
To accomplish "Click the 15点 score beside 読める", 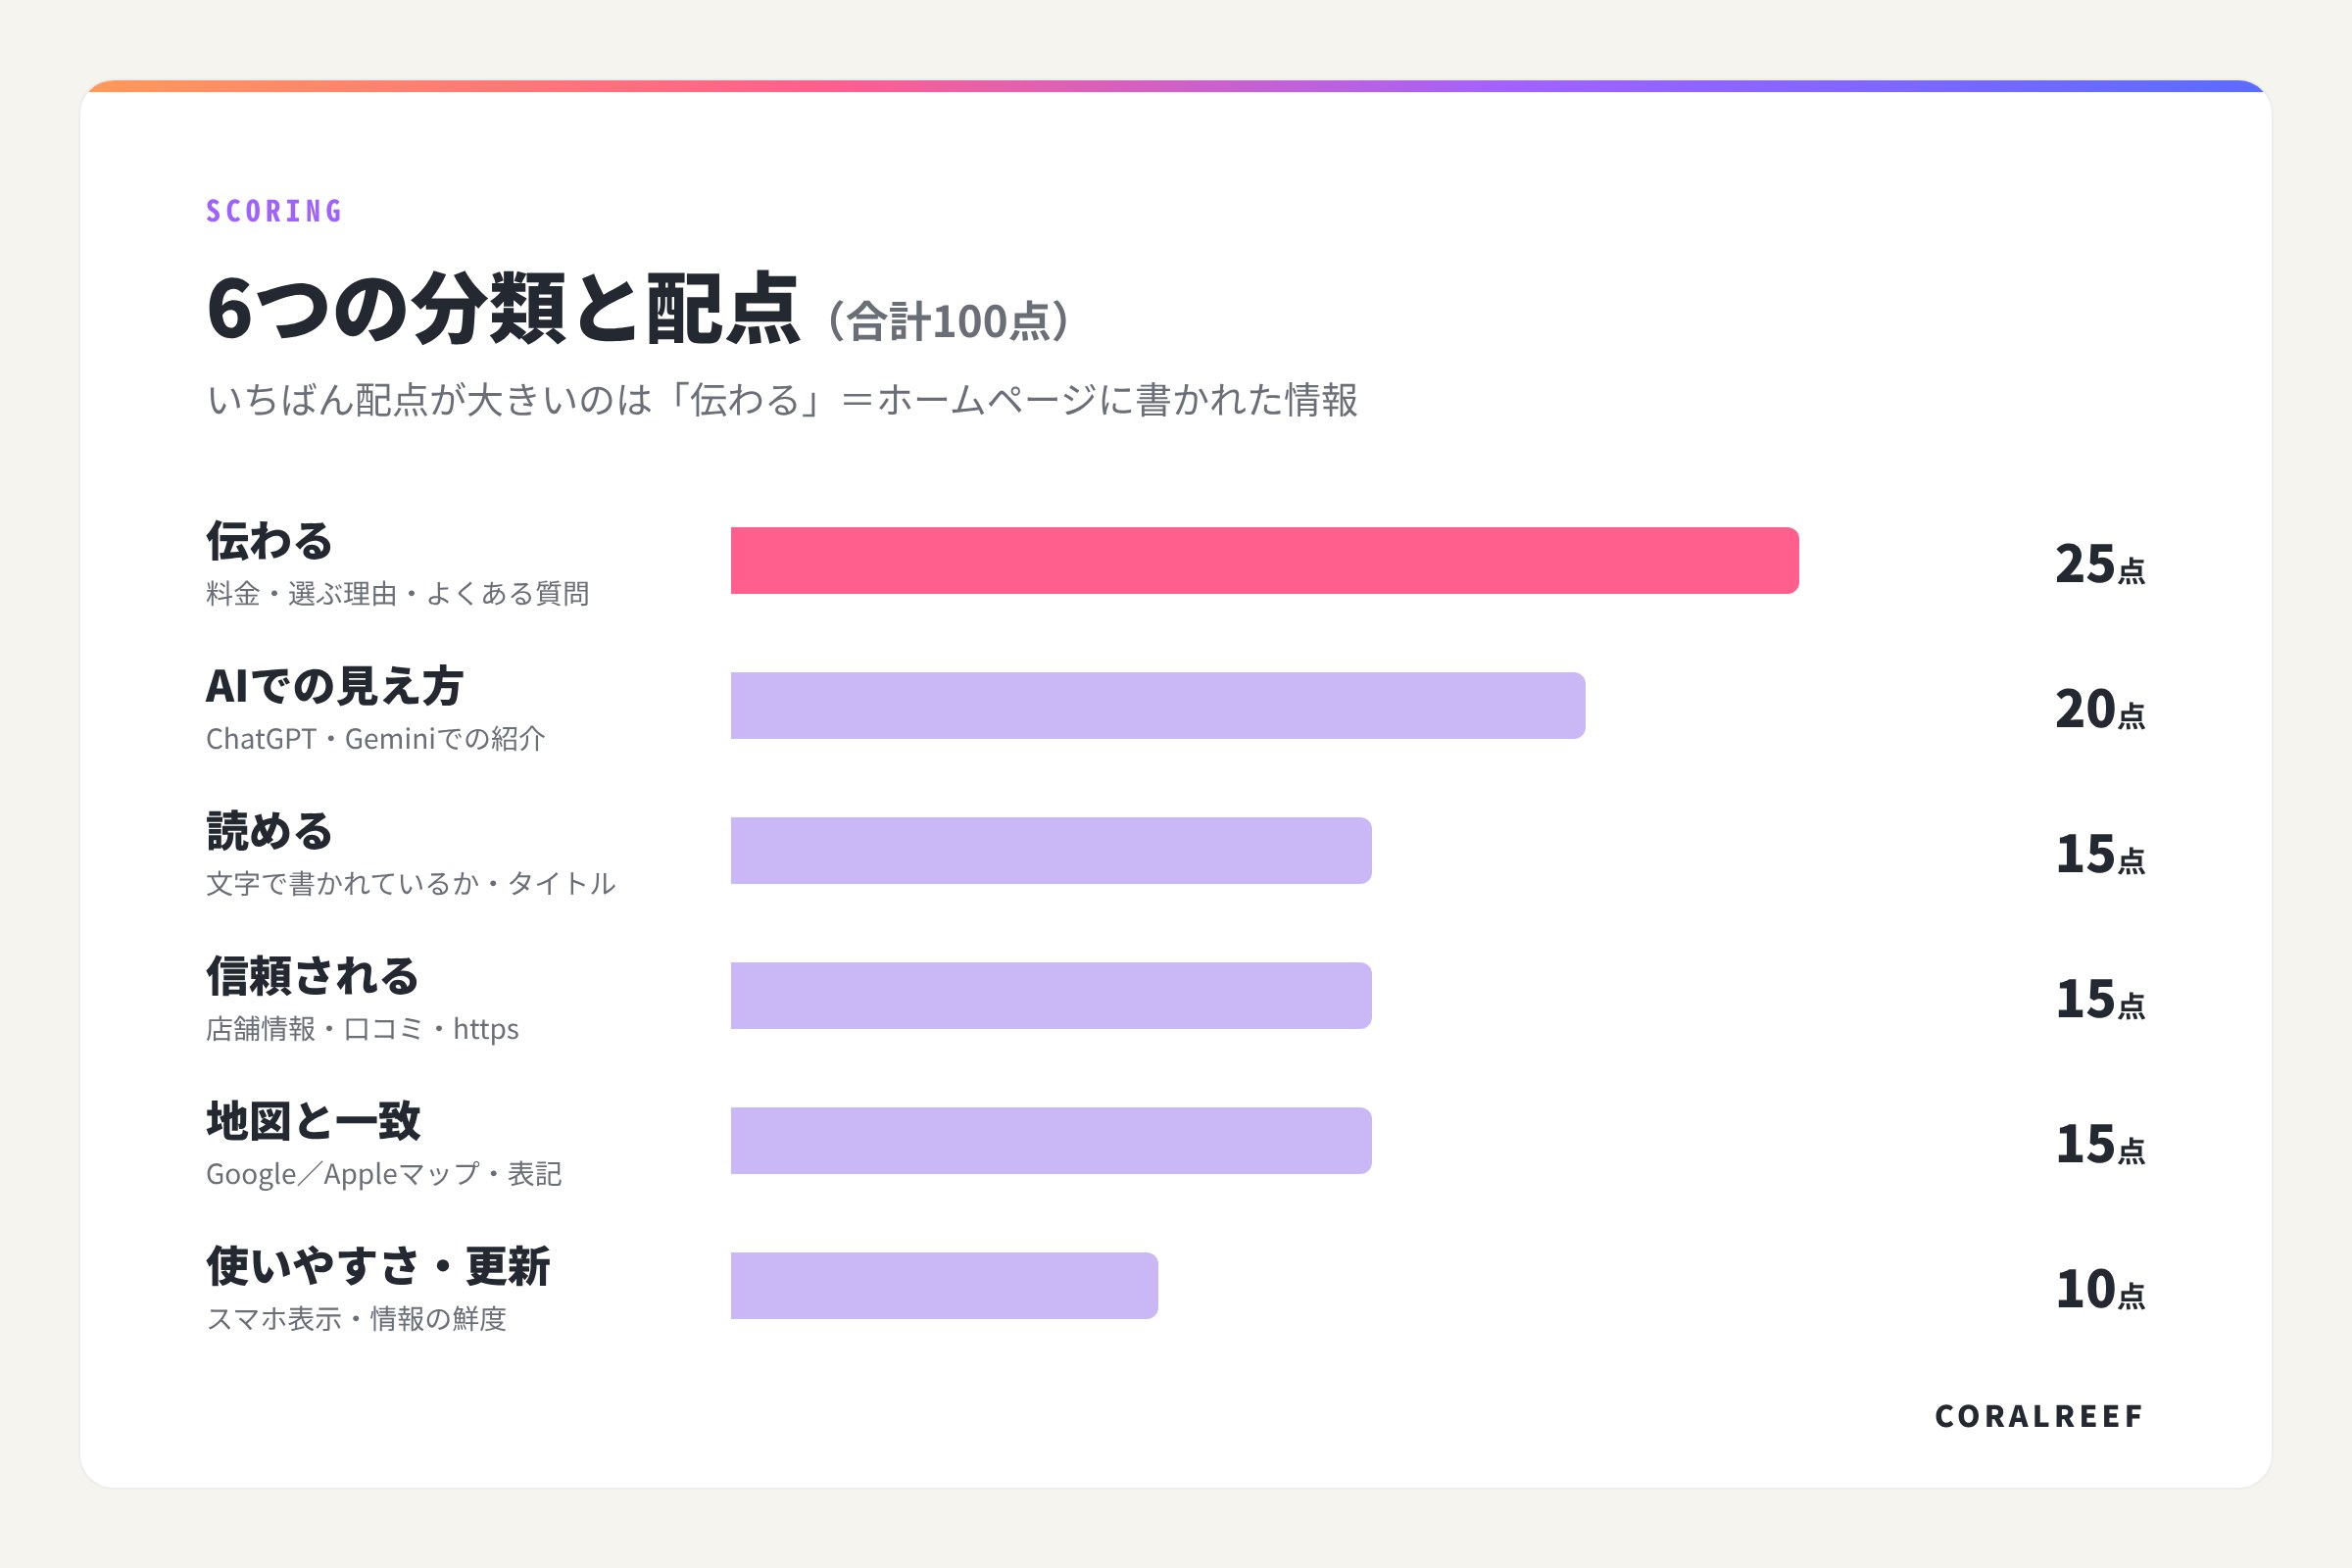I will (2100, 854).
